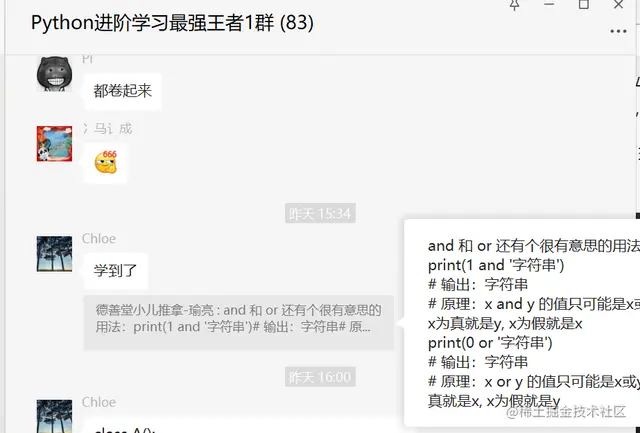Click the Chloe sender name above 学到了
640x433 pixels.
click(99, 239)
